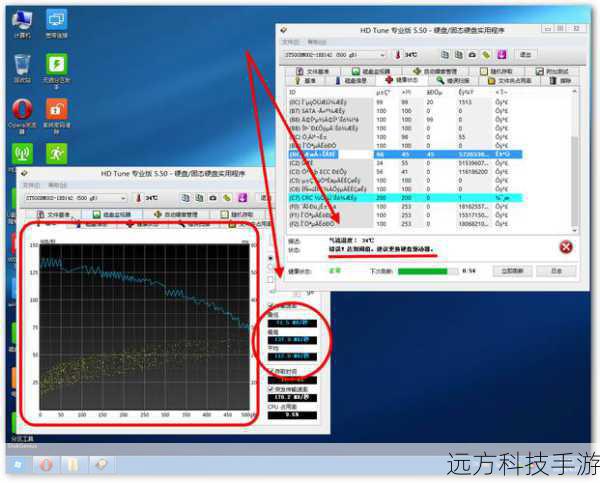Click the thermometer 34℃ indicator in the health window
This screenshot has width=600, height=483.
click(x=406, y=55)
